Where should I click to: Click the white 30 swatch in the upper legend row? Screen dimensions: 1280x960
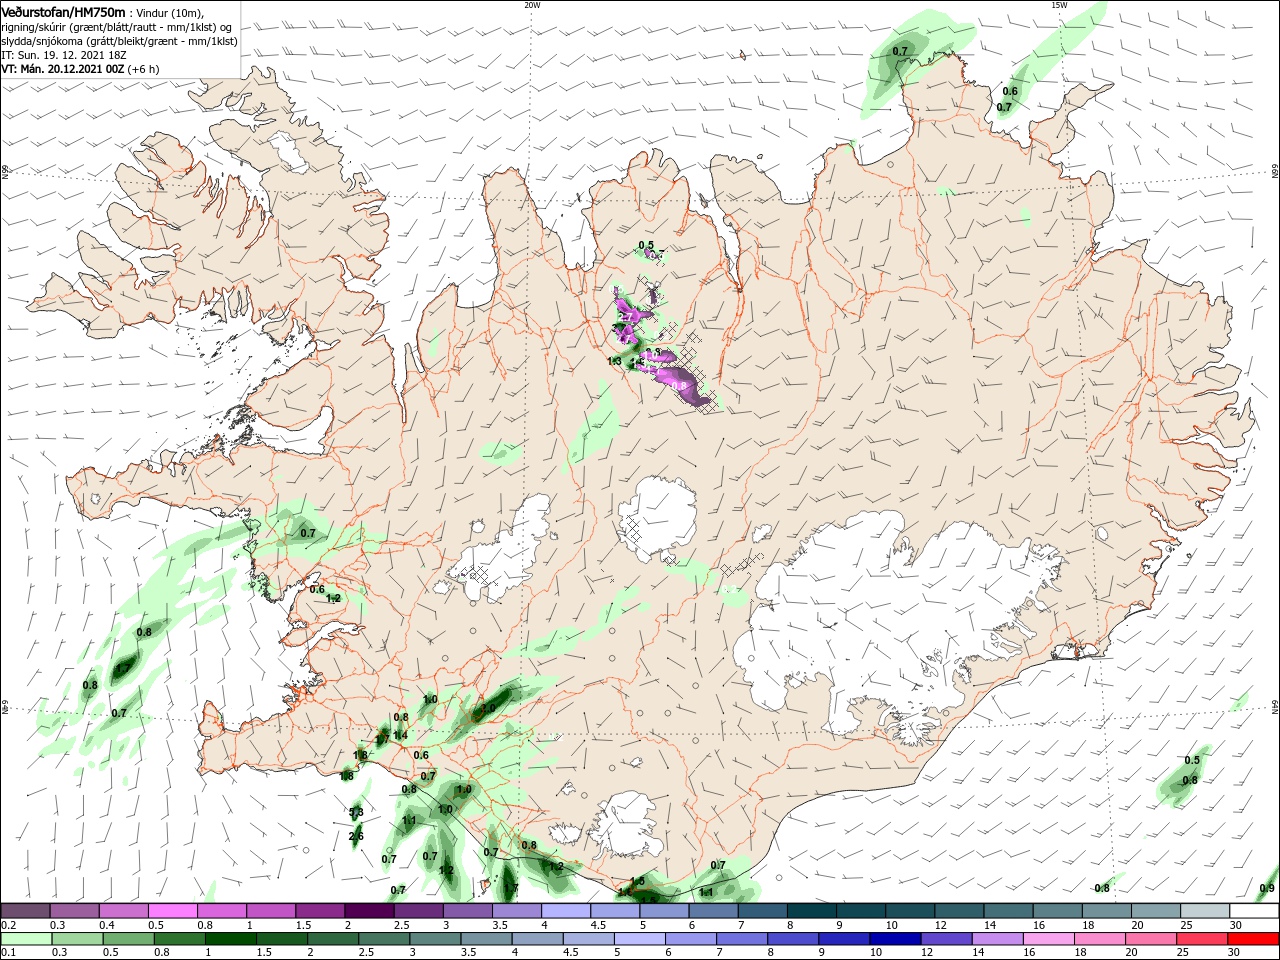(1254, 911)
